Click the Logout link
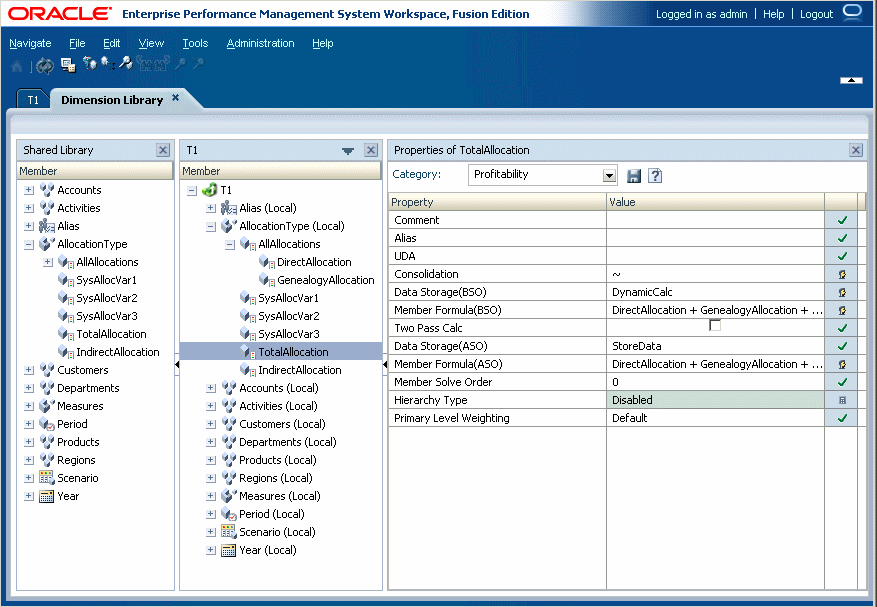The height and width of the screenshot is (607, 877). [x=816, y=15]
